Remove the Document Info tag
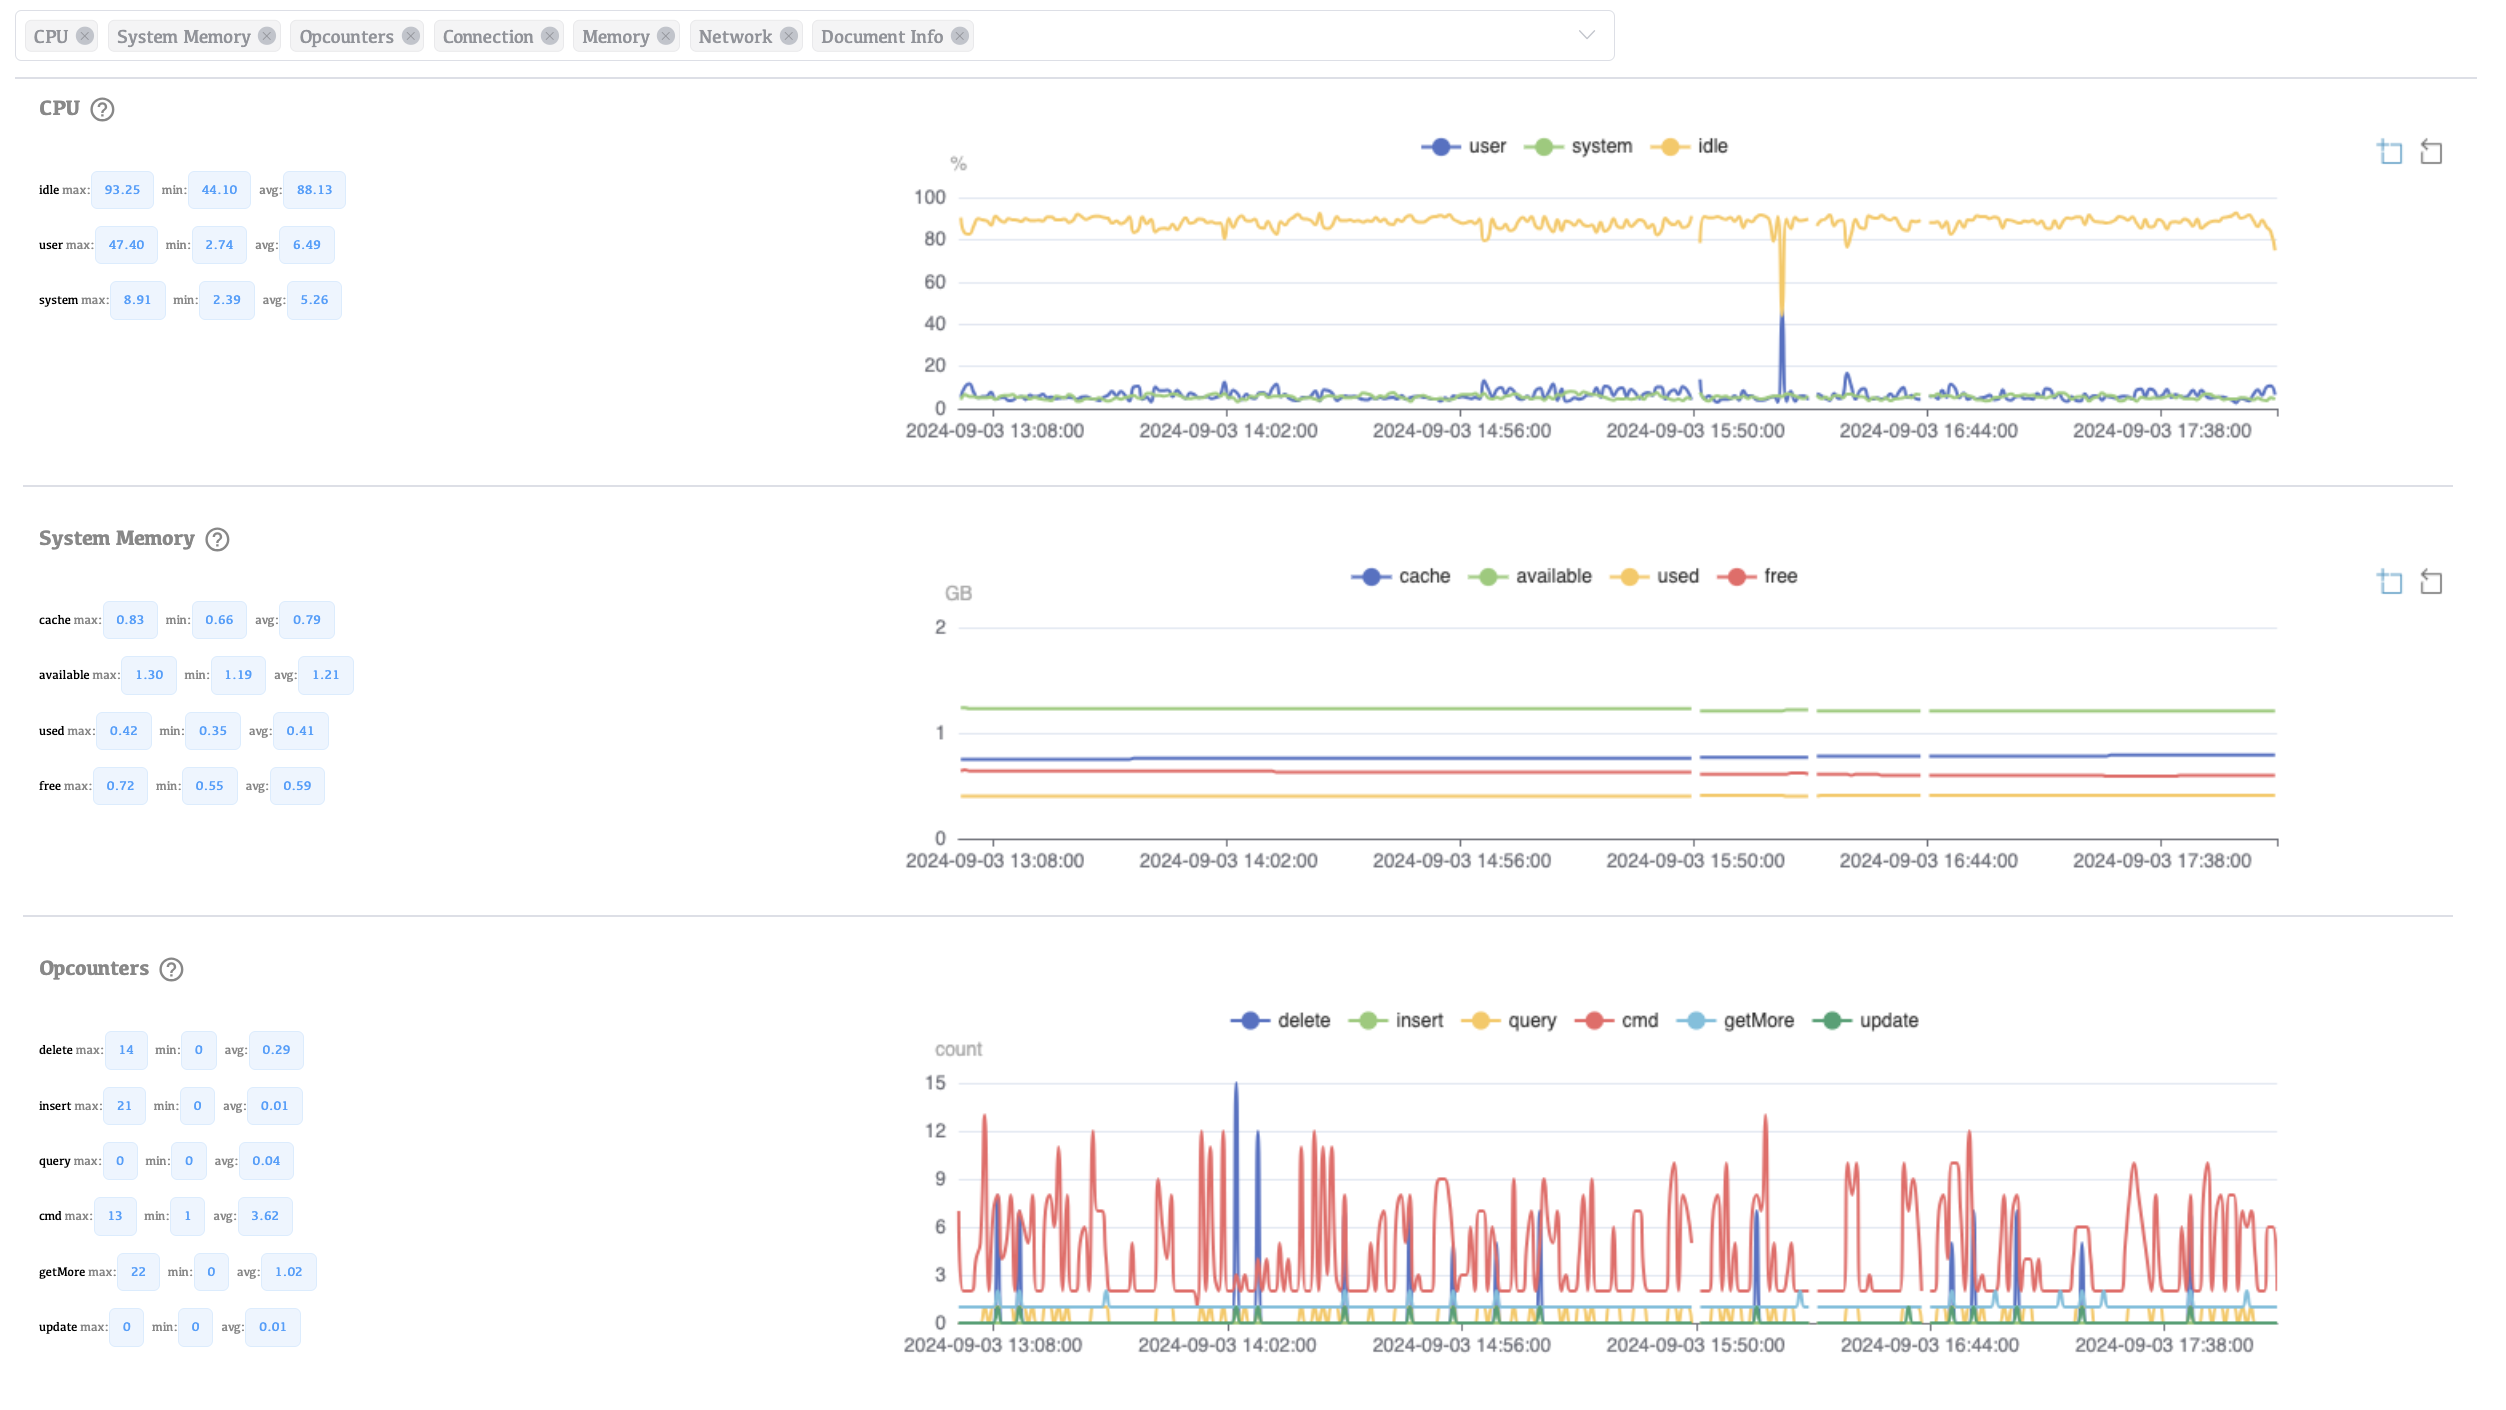Image resolution: width=2506 pixels, height=1410 pixels. tap(960, 36)
